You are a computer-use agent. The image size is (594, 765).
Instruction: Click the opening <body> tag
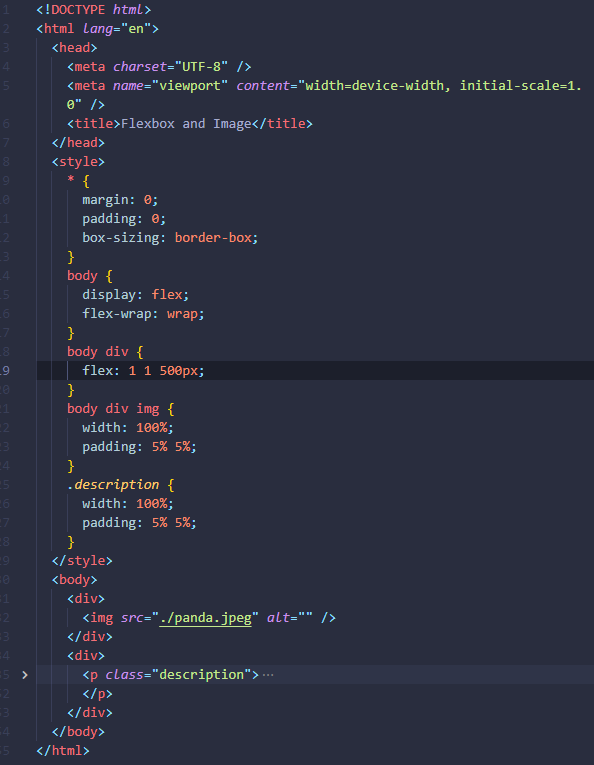click(75, 580)
